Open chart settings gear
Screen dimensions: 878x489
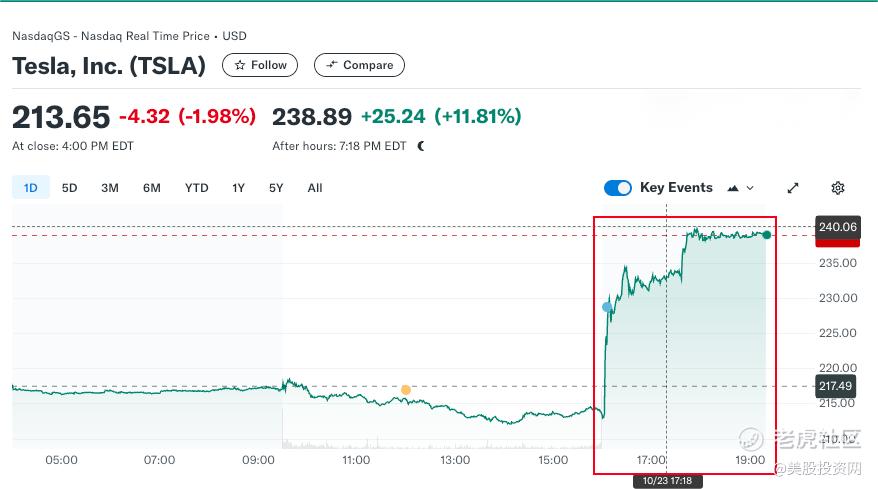838,188
